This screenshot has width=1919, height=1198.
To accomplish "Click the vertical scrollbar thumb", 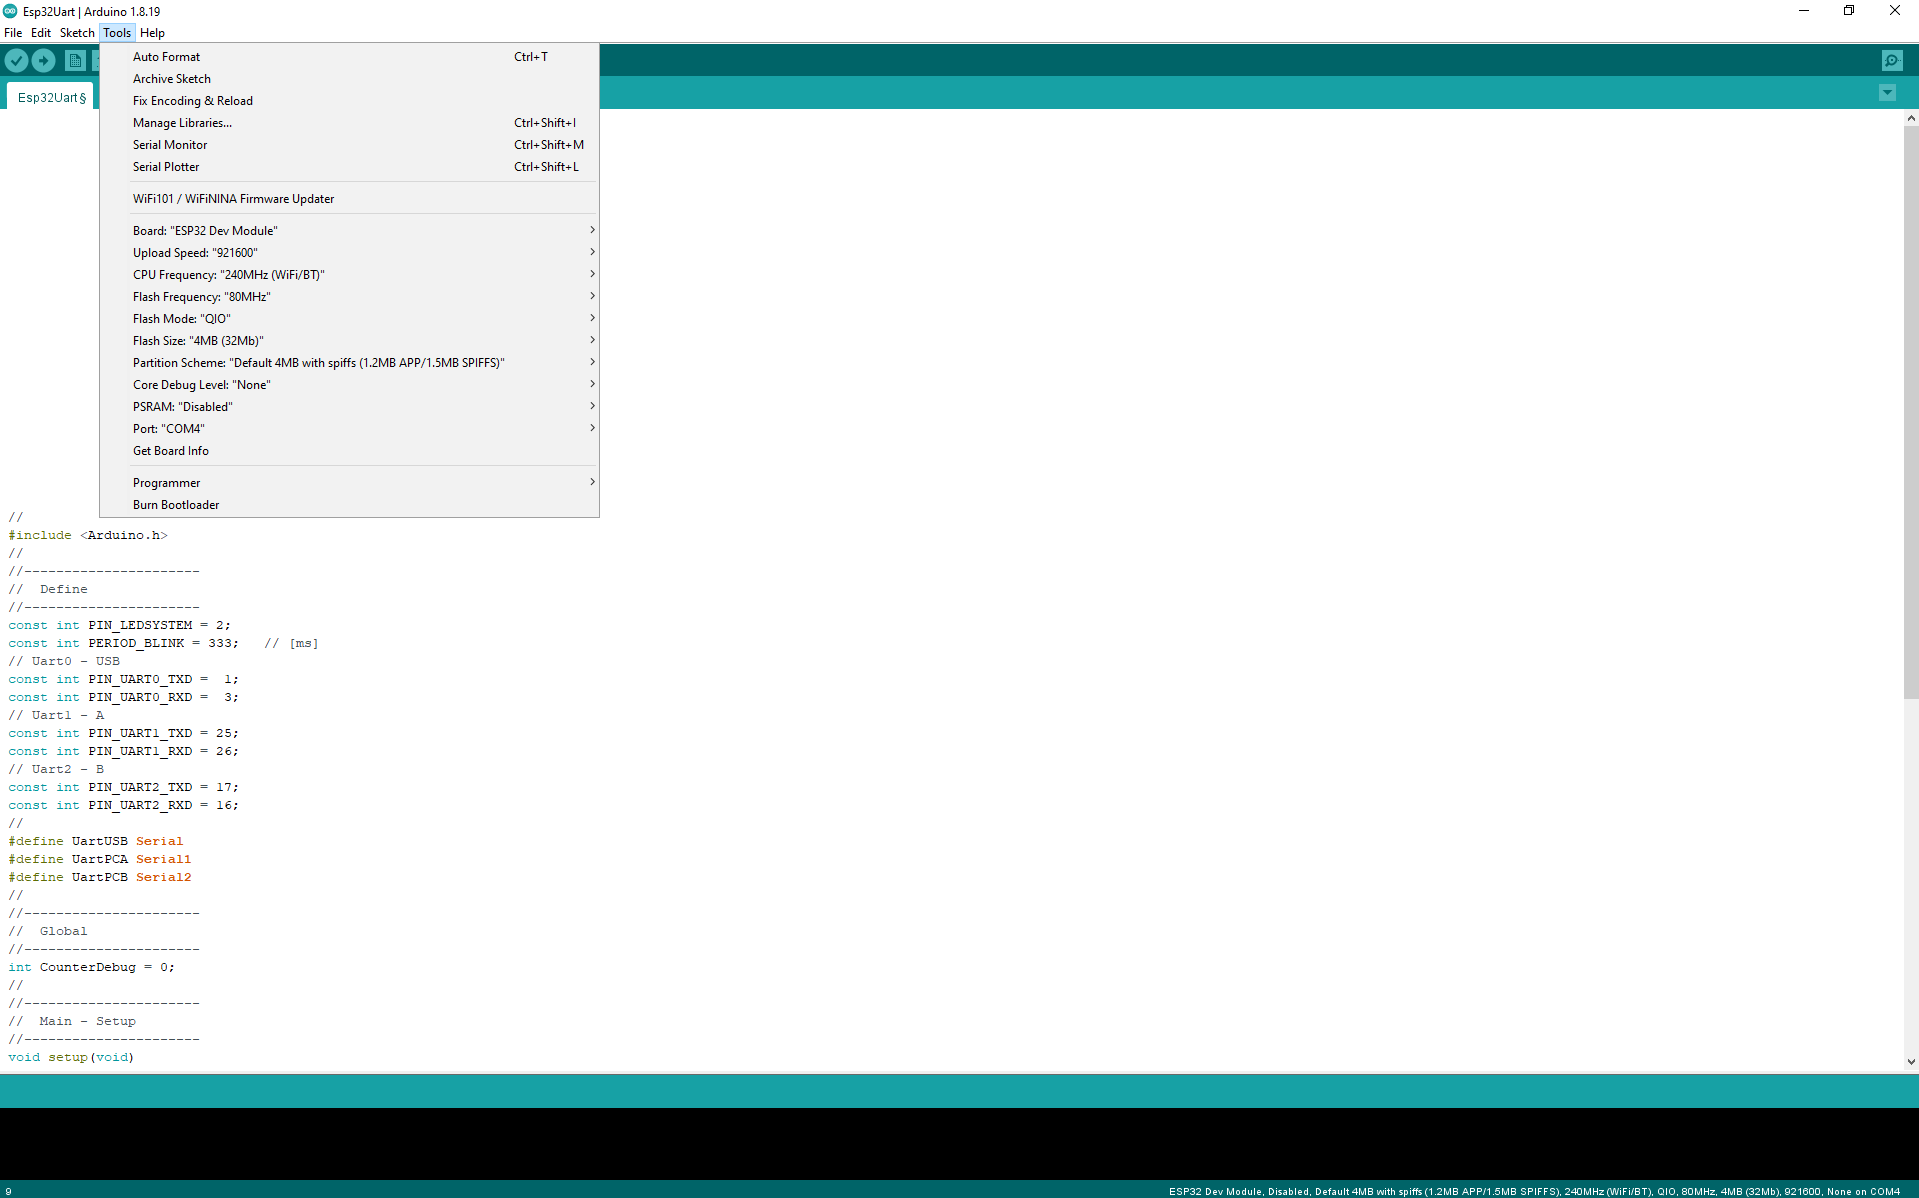I will [1911, 412].
